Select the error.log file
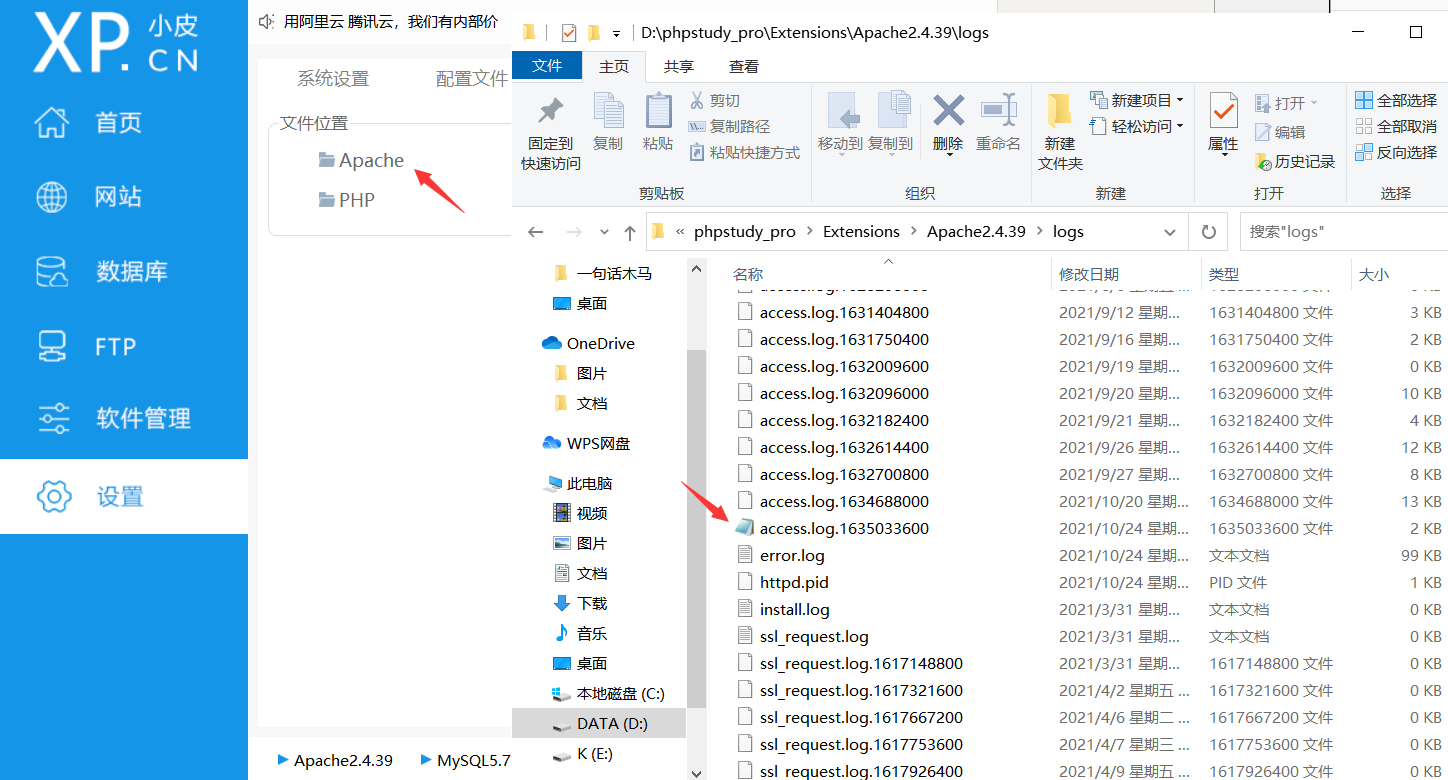This screenshot has width=1448, height=780. click(792, 555)
